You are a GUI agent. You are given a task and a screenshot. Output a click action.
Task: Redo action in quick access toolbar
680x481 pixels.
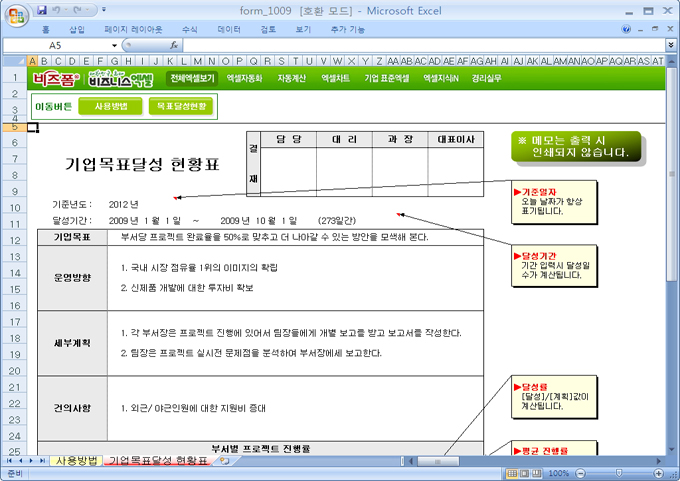(77, 10)
